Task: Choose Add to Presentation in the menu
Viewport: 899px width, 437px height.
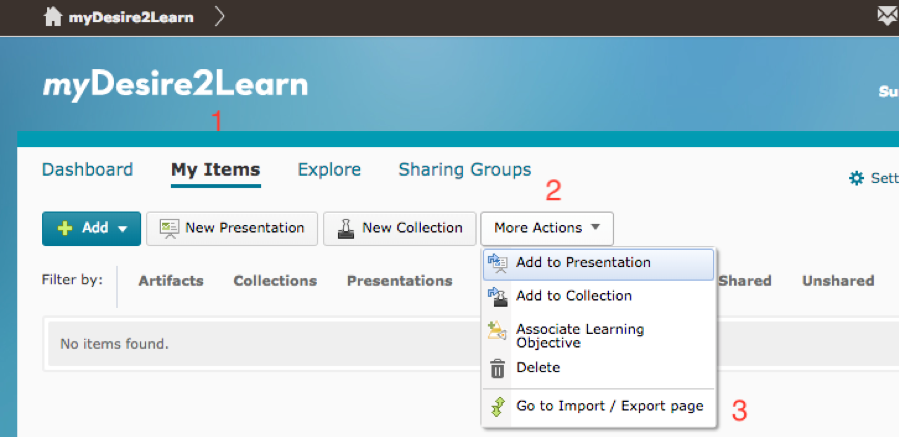Action: tap(583, 263)
